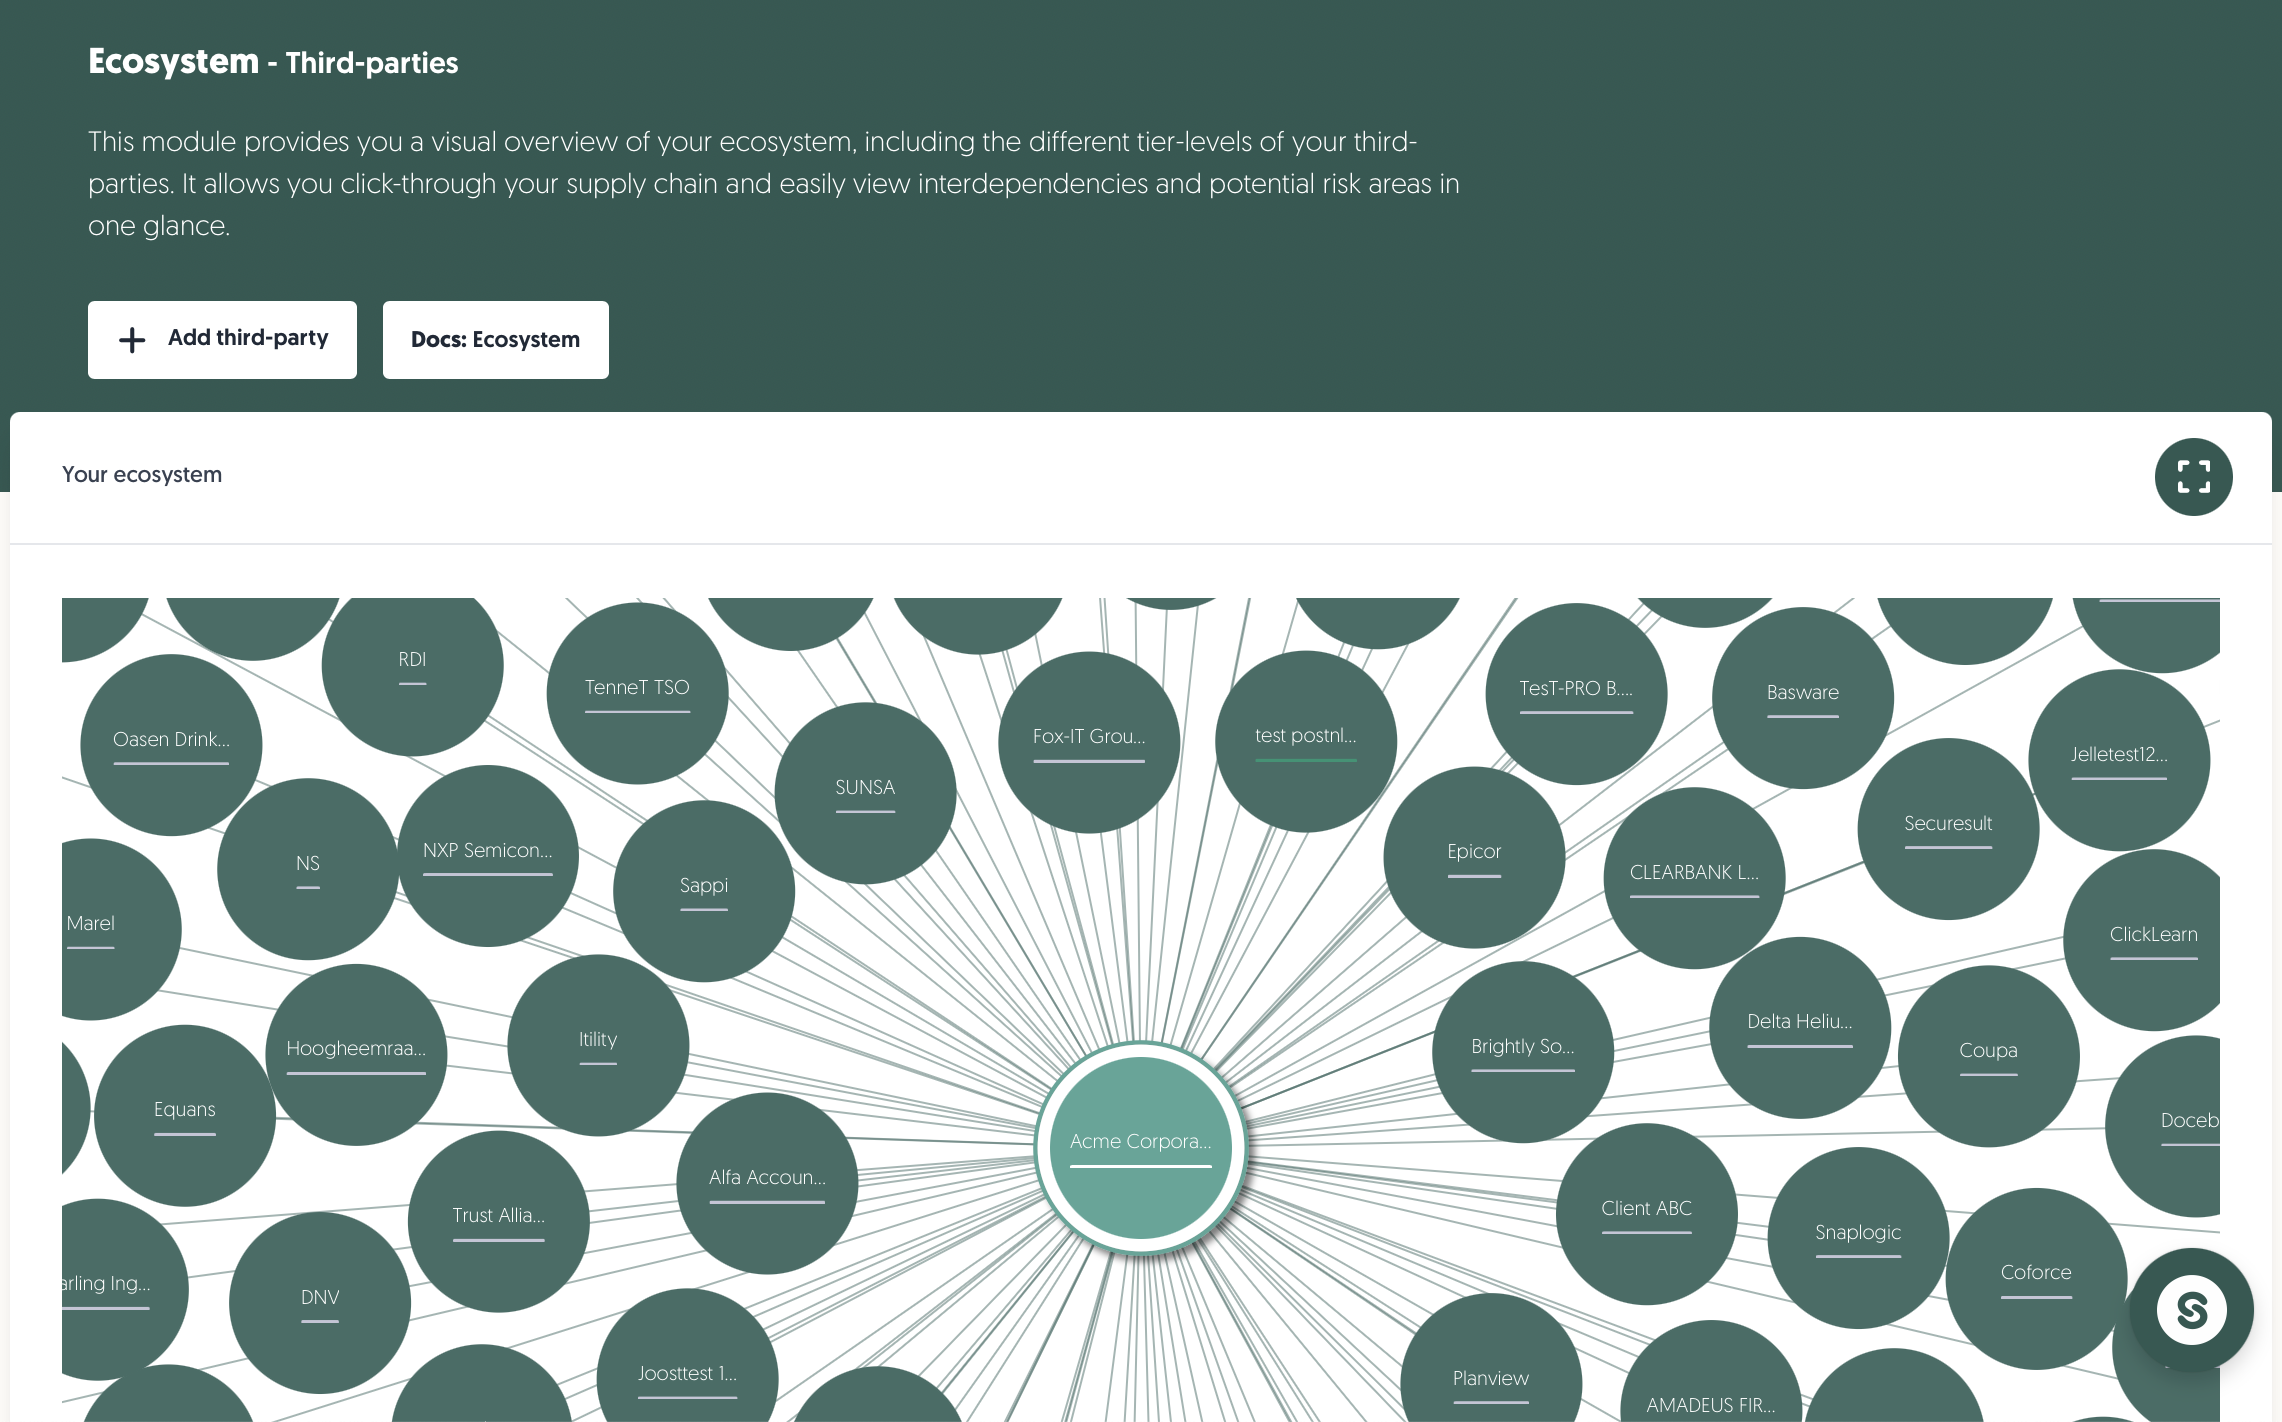Click the SUNSA node

pyautogui.click(x=865, y=793)
